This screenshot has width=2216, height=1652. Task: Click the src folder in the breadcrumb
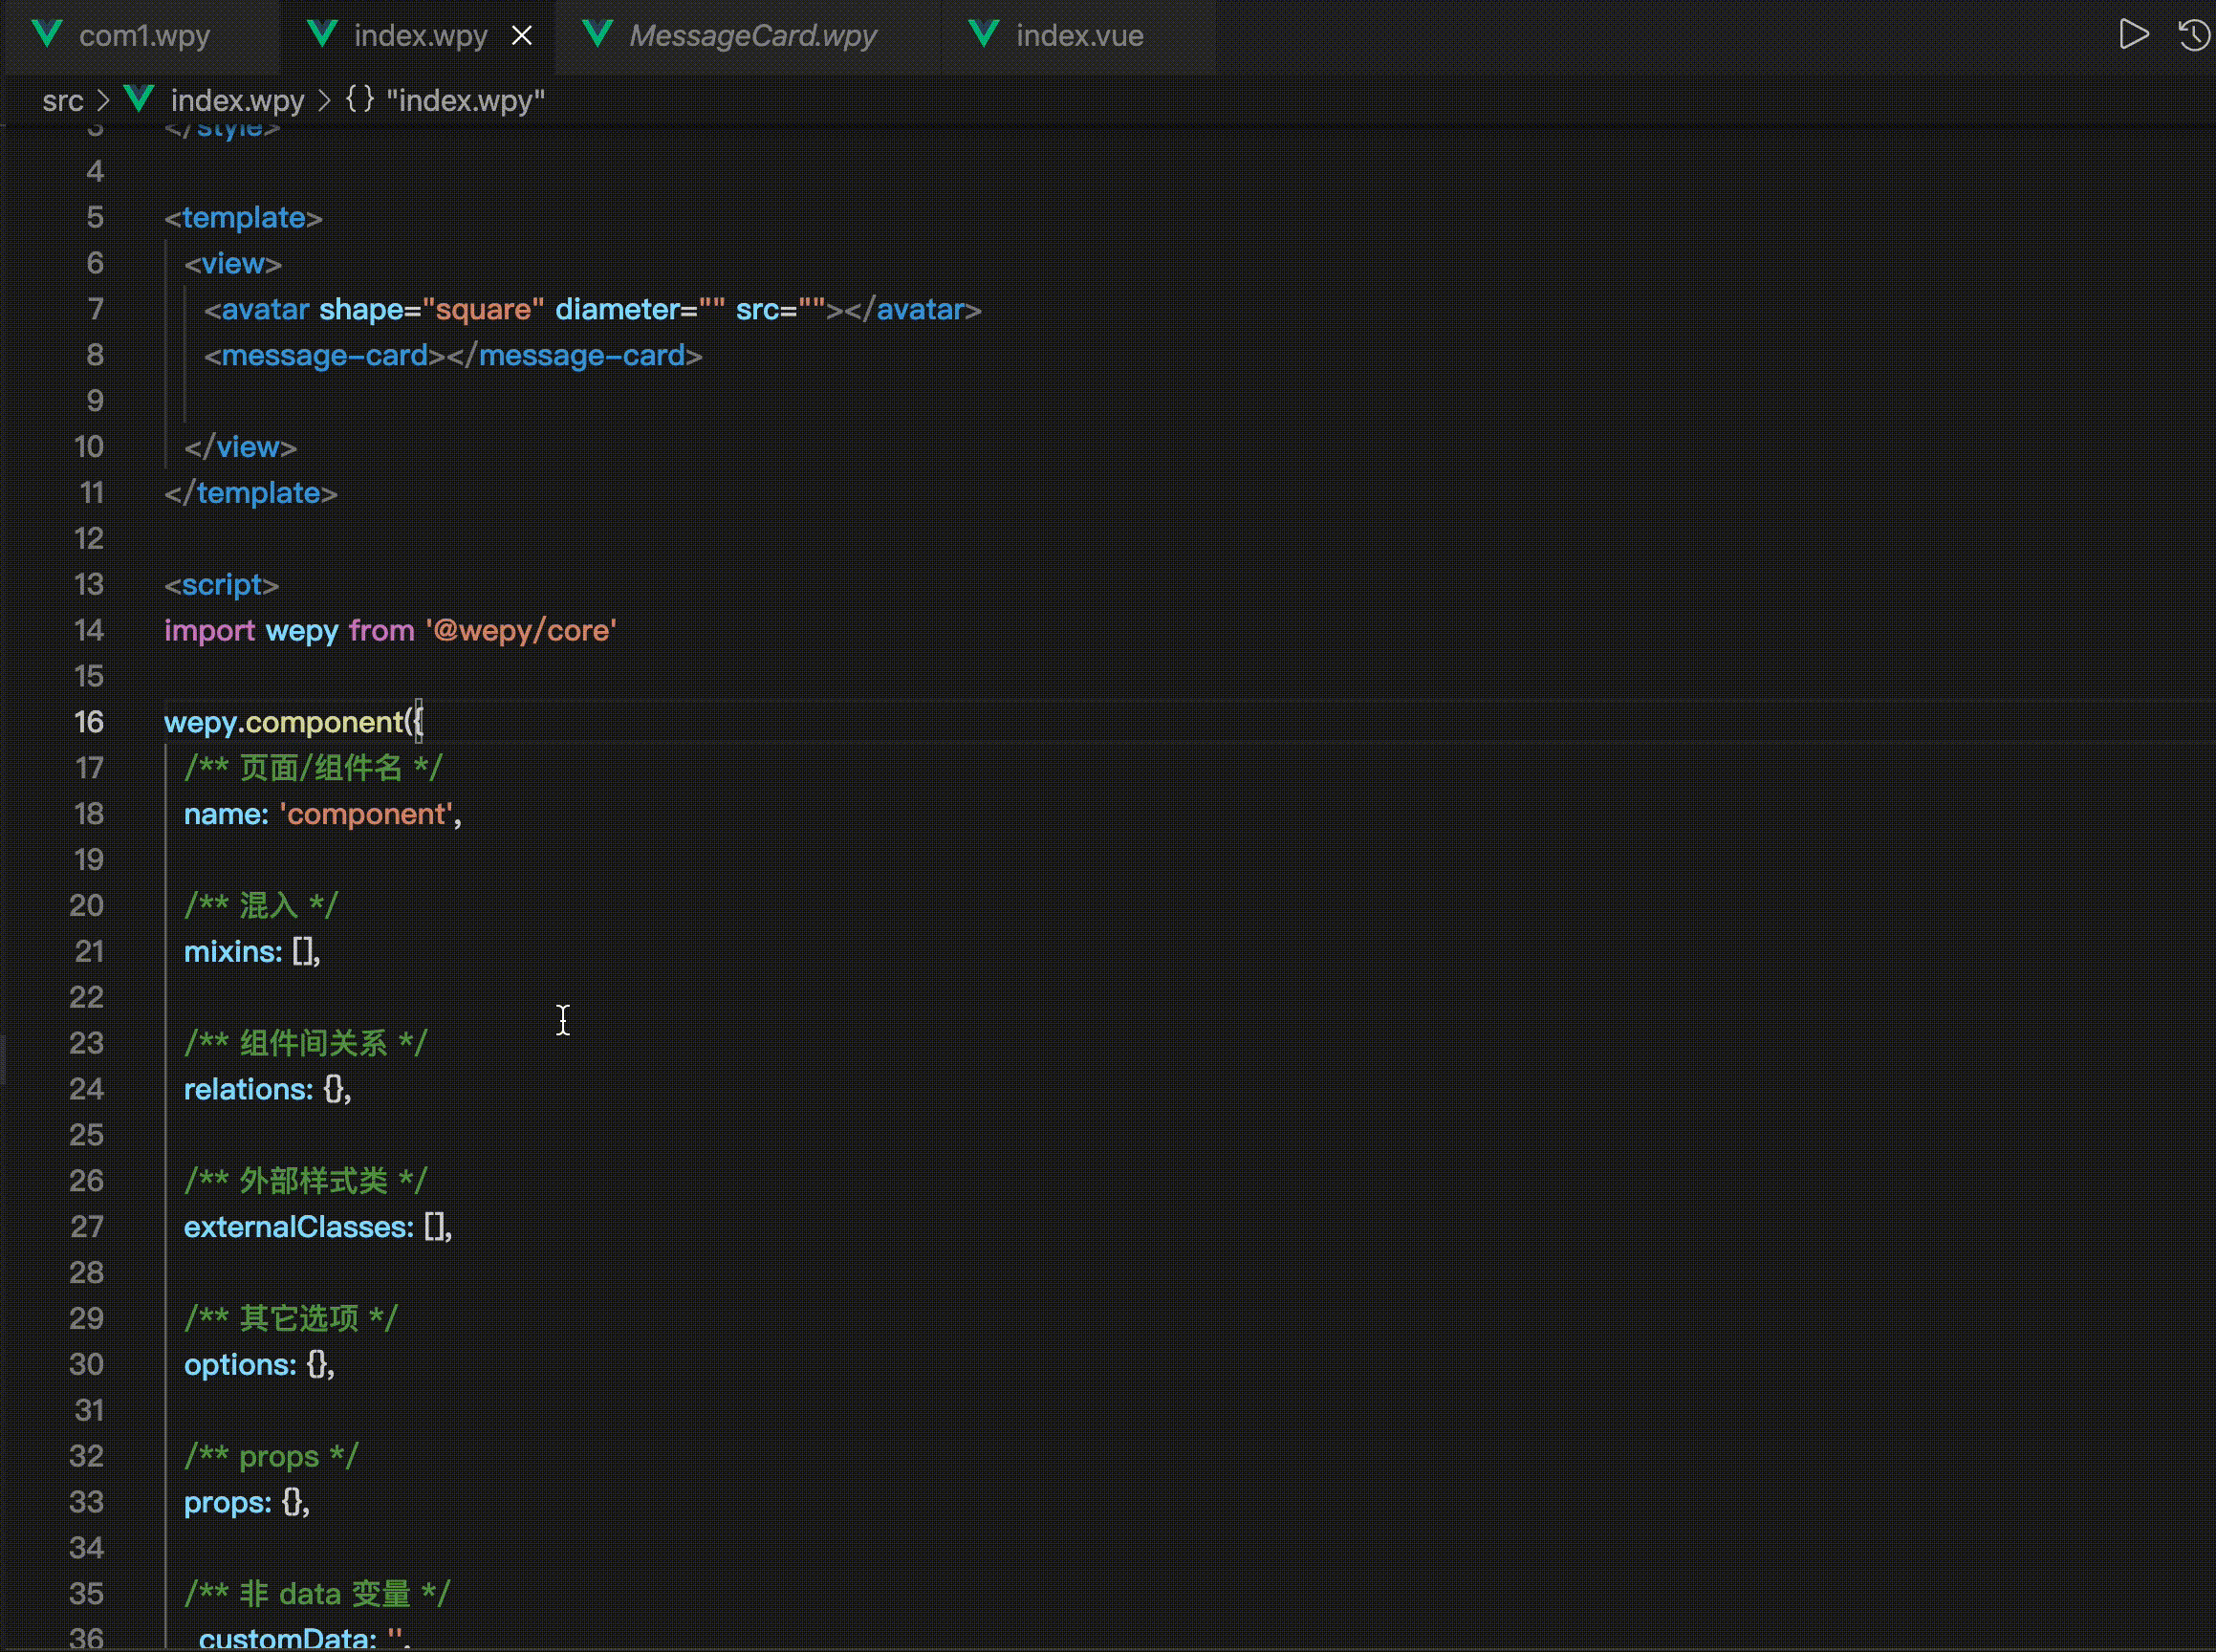(x=62, y=100)
